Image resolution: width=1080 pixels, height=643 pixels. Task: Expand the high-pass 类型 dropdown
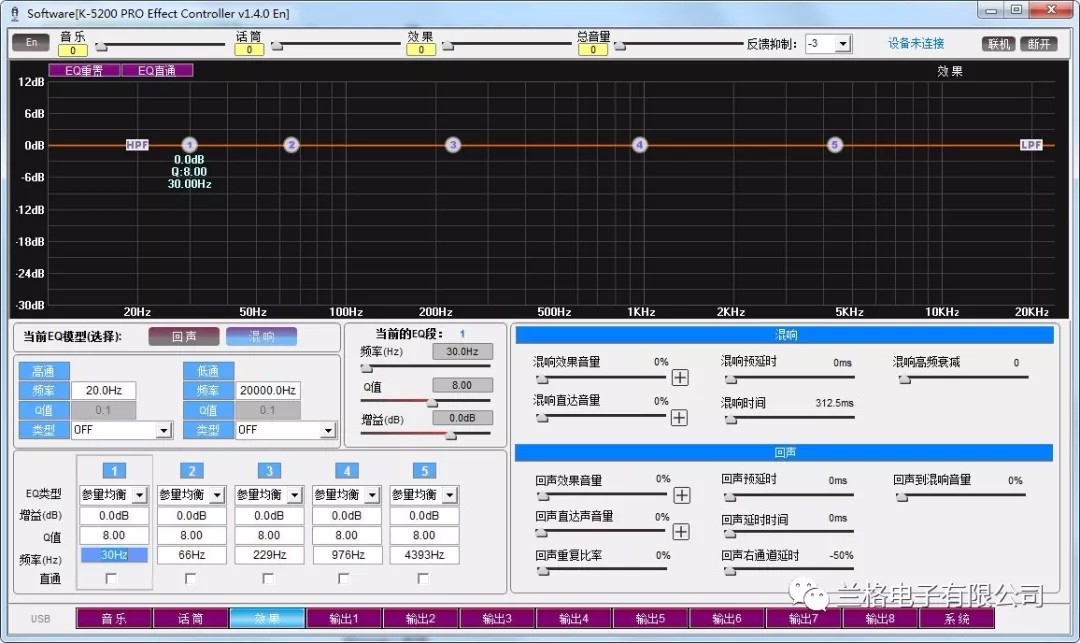tap(164, 430)
